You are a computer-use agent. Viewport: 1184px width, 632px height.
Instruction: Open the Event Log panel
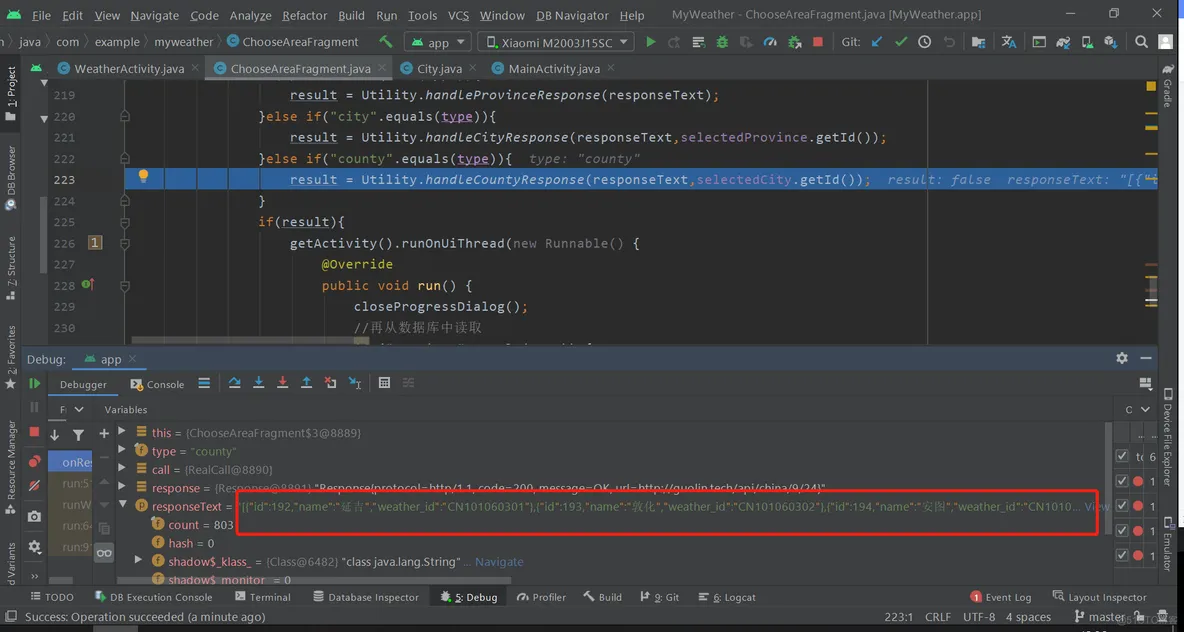(1000, 597)
